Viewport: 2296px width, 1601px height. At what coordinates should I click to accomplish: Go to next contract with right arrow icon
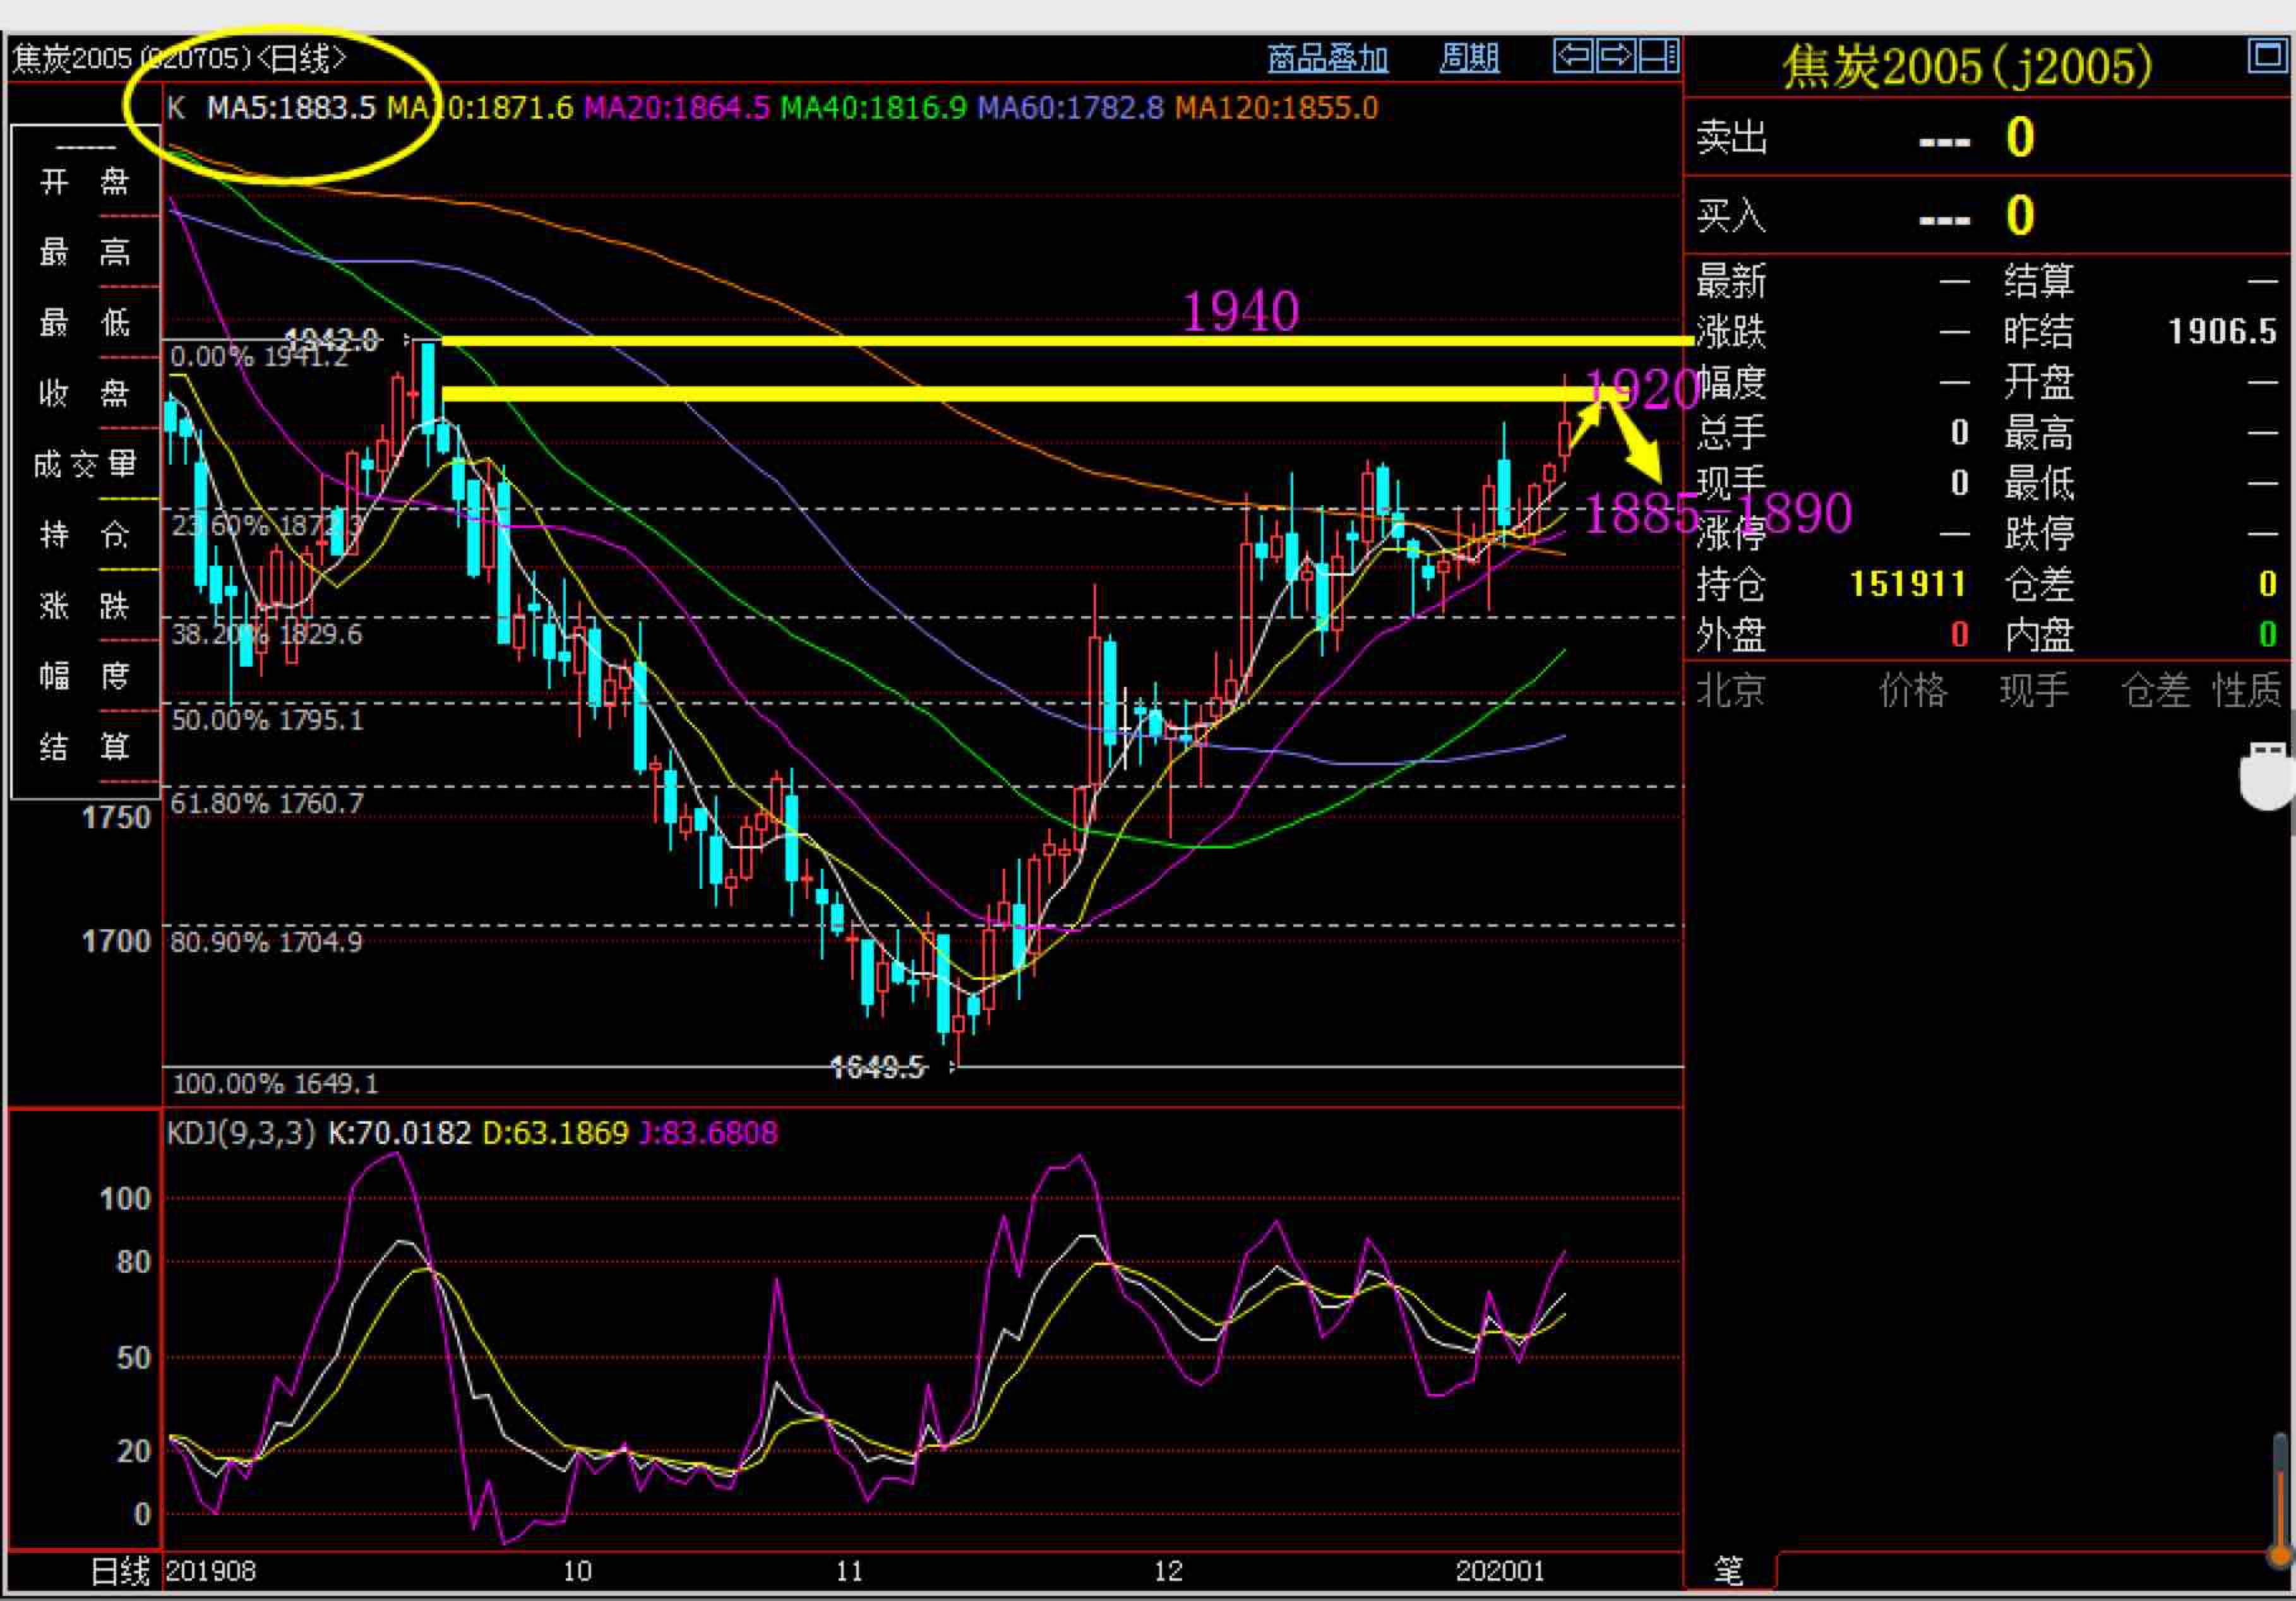1616,56
